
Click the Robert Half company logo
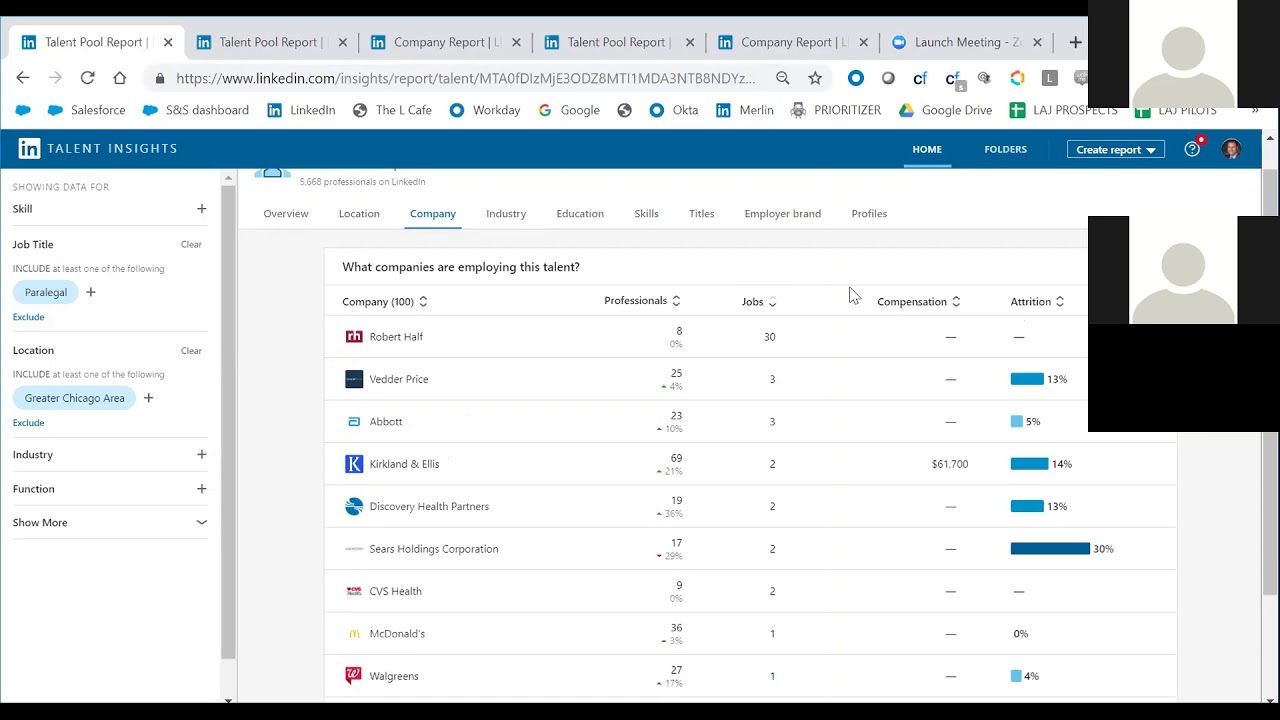(354, 337)
